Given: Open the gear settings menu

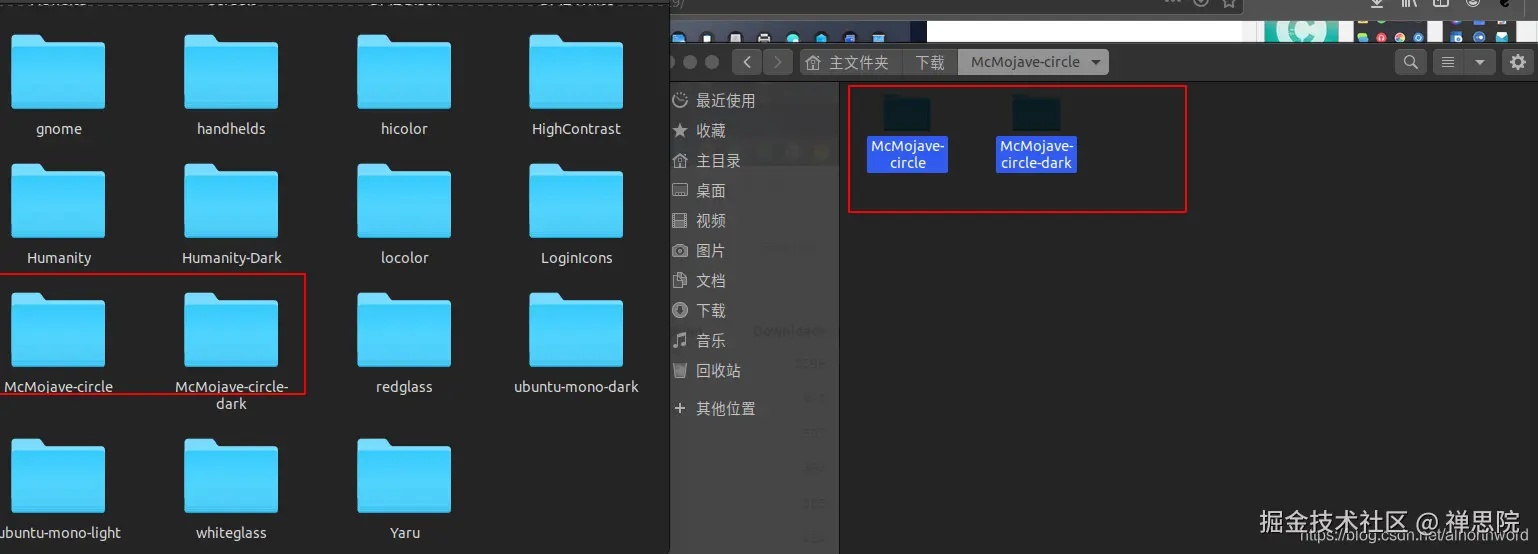Looking at the screenshot, I should click(1517, 62).
